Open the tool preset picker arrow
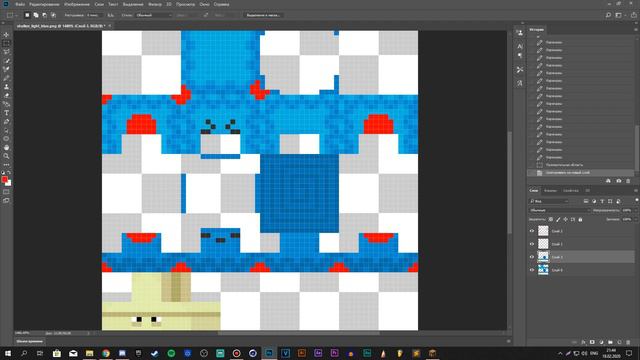Screen dimensions: 640x360 click(16, 15)
